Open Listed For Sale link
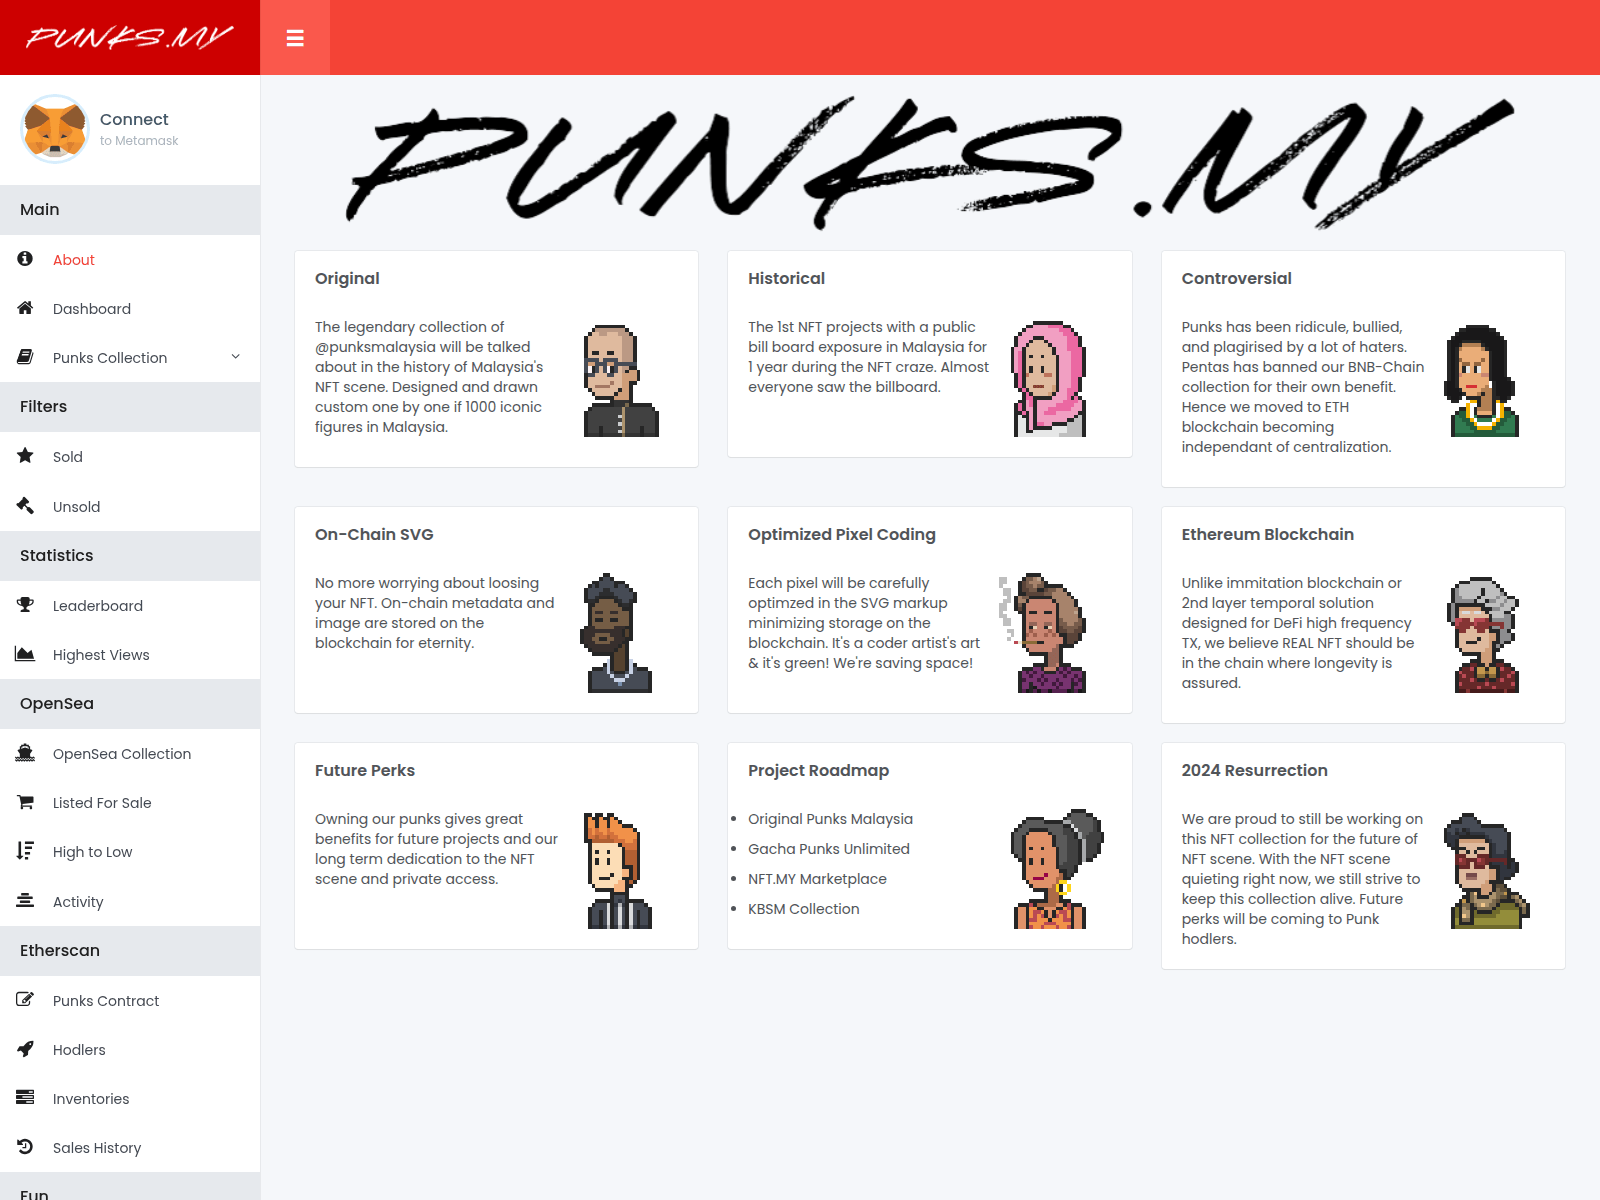The height and width of the screenshot is (1200, 1600). tap(102, 803)
